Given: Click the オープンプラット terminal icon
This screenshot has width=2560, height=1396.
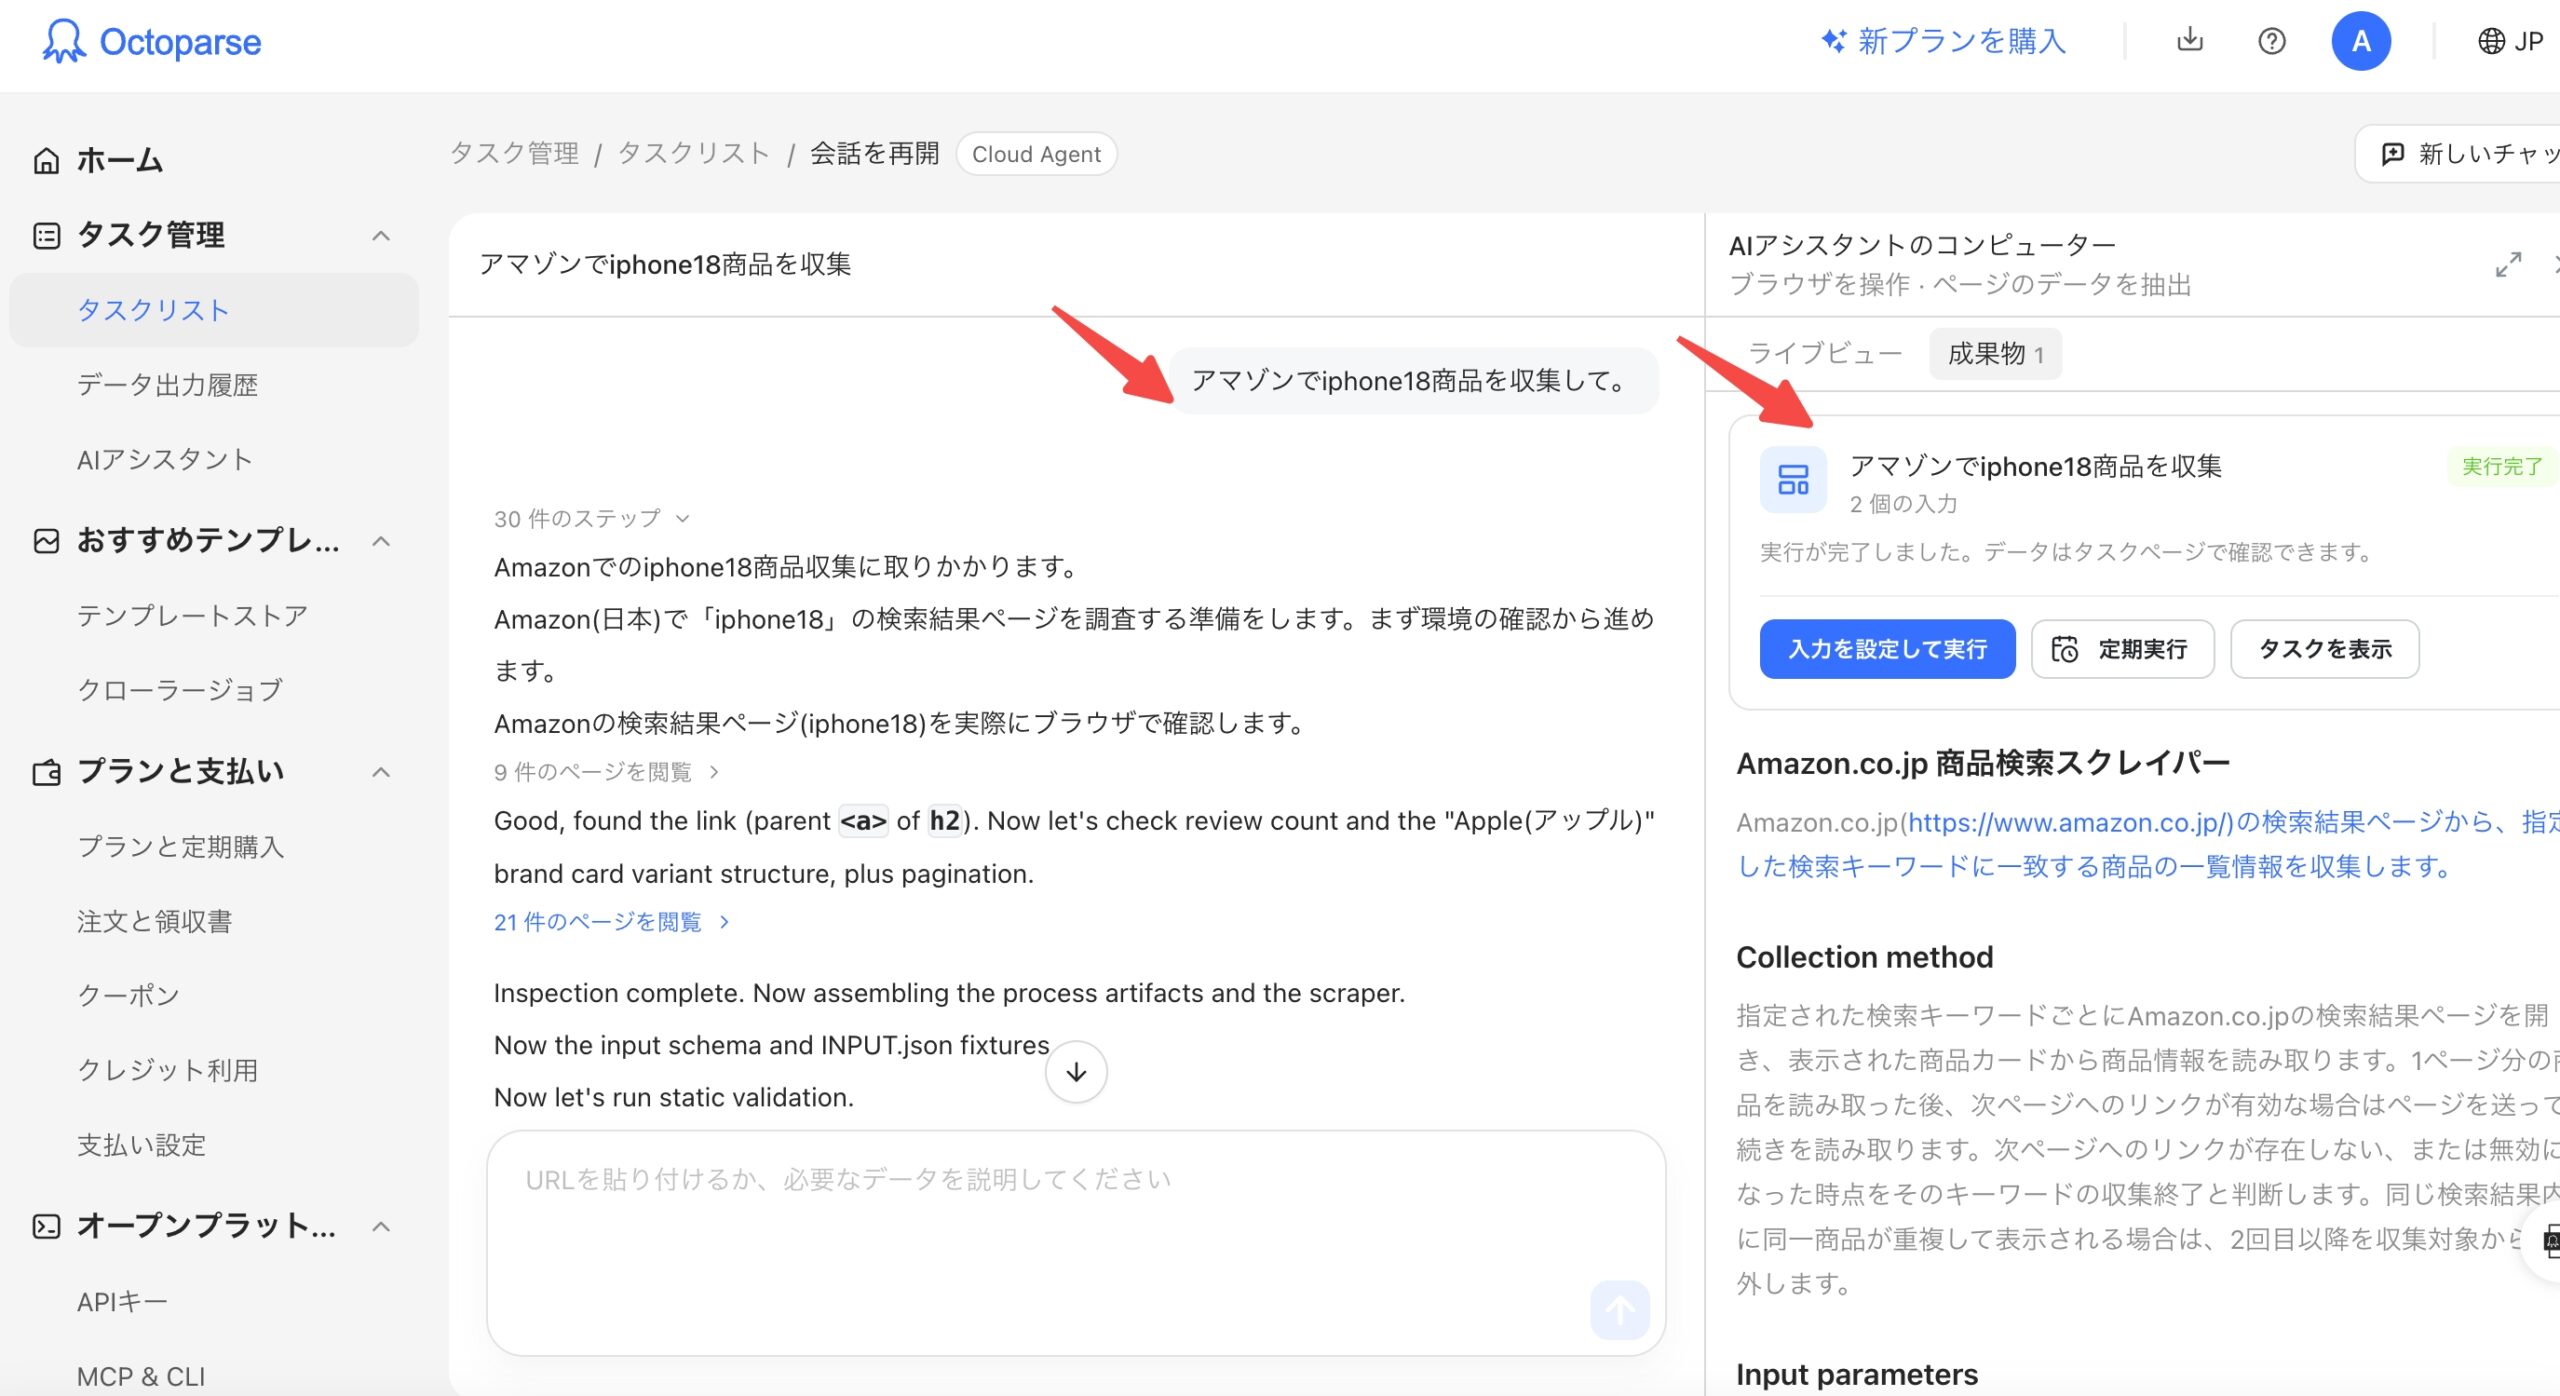Looking at the screenshot, I should click(46, 1227).
